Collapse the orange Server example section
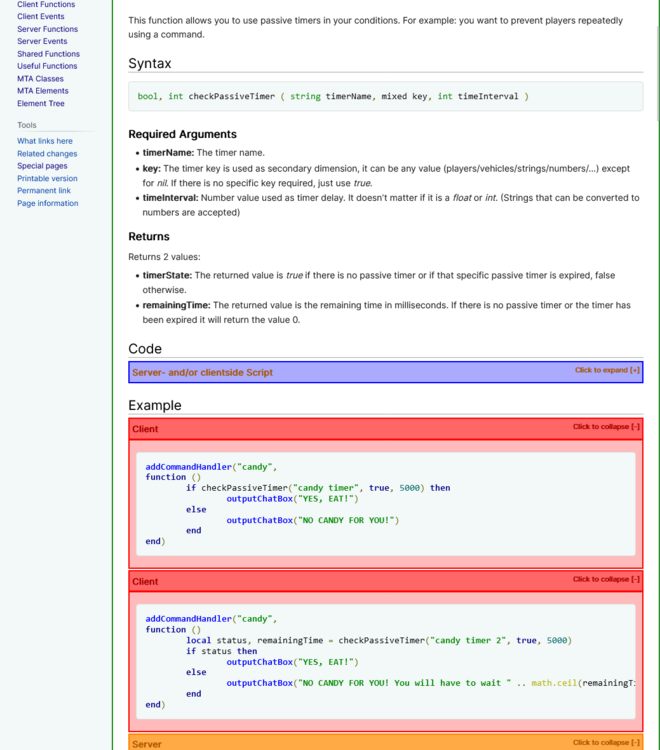660x750 pixels. coord(606,743)
